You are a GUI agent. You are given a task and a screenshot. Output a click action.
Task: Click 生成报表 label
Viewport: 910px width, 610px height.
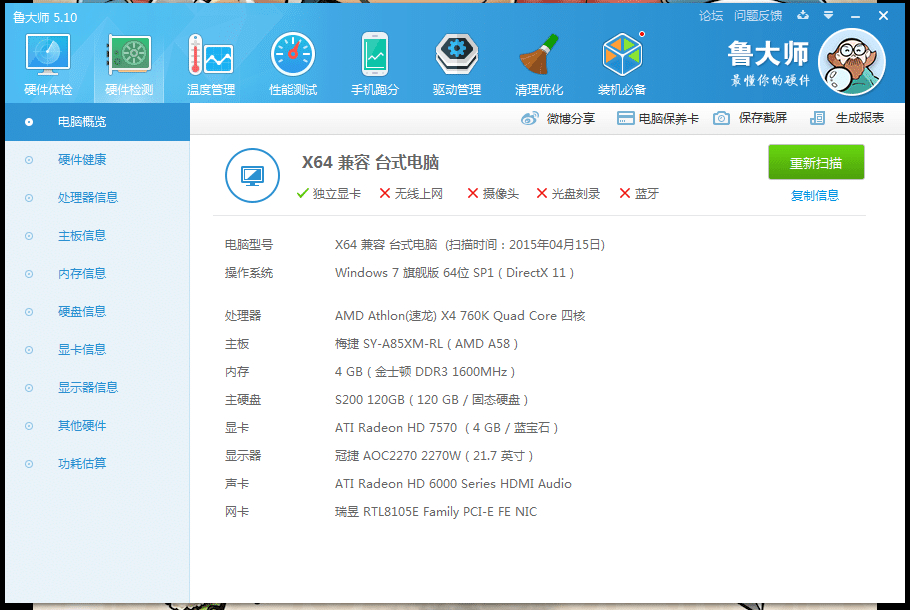click(x=860, y=118)
